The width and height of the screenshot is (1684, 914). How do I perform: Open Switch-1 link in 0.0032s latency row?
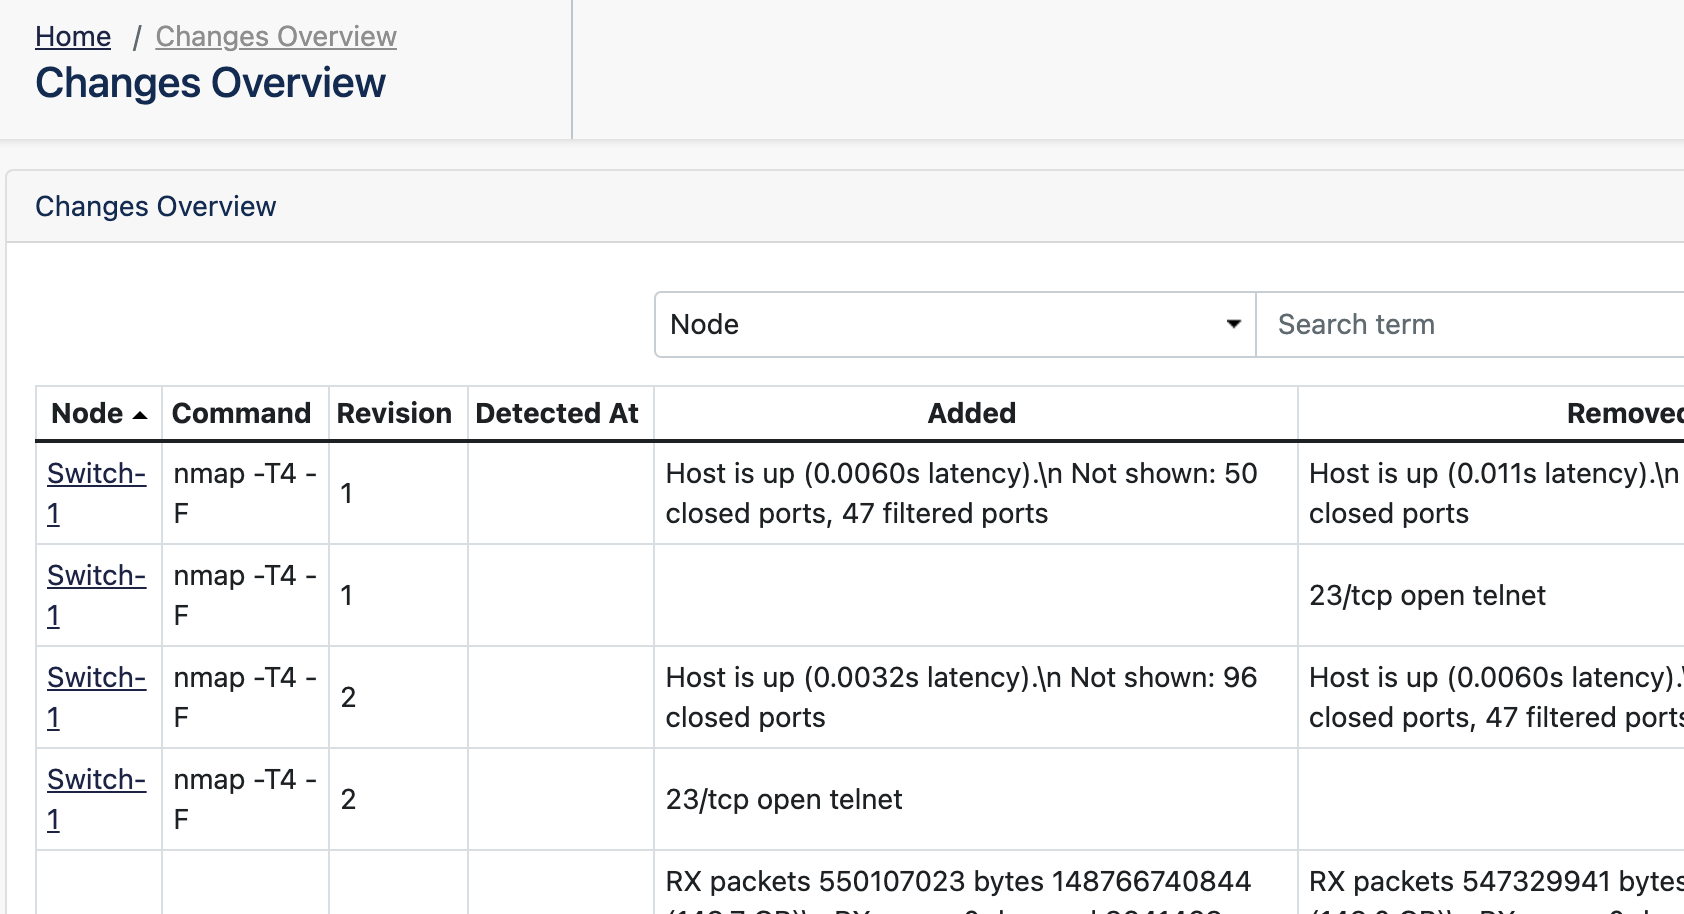point(96,697)
